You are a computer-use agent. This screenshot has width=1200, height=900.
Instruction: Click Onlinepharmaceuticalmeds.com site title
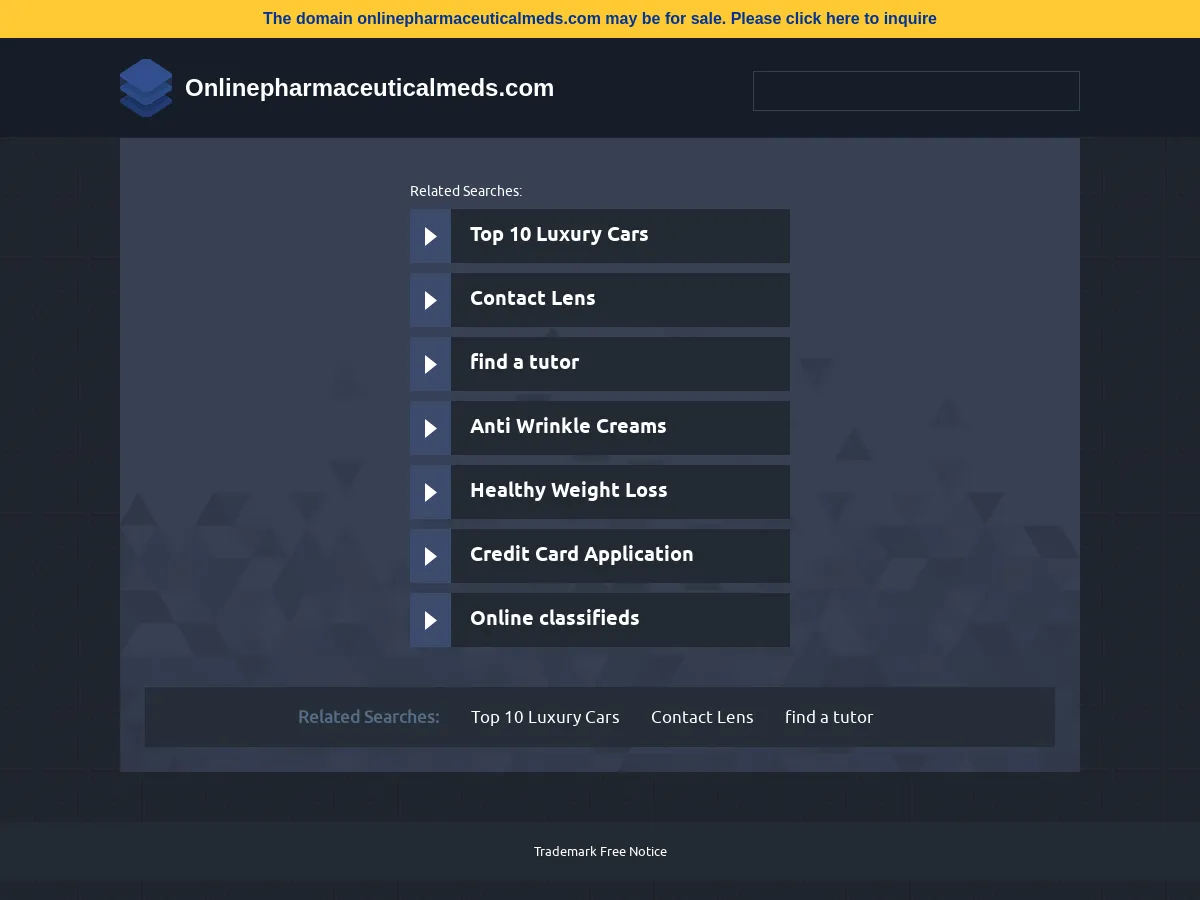point(369,88)
